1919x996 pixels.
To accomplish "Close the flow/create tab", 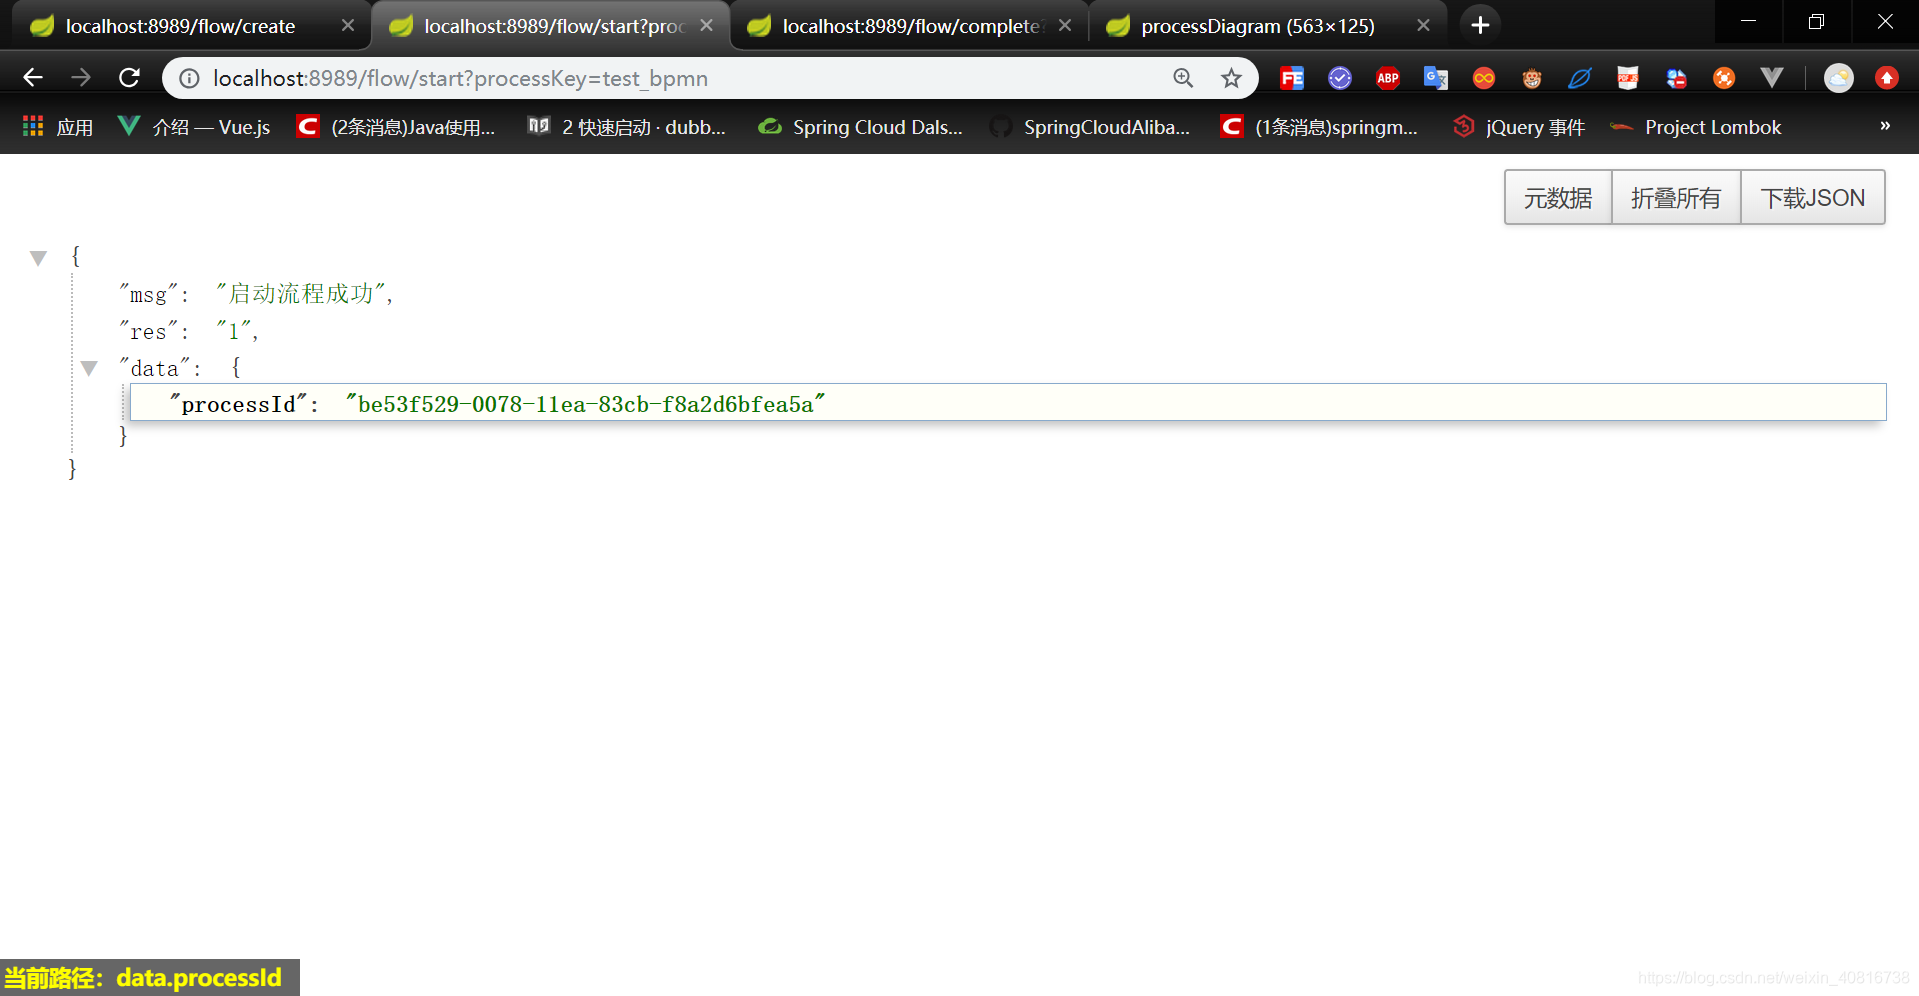I will point(348,25).
